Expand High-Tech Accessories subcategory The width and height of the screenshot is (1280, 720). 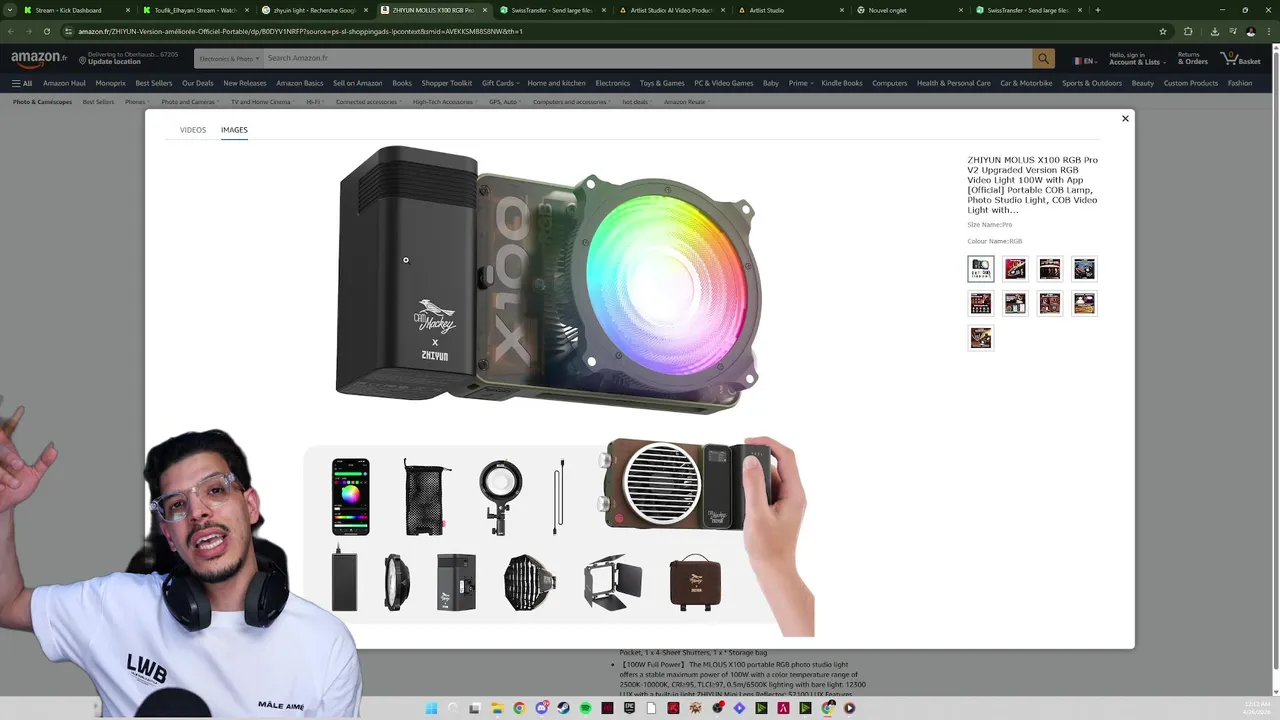click(x=445, y=102)
